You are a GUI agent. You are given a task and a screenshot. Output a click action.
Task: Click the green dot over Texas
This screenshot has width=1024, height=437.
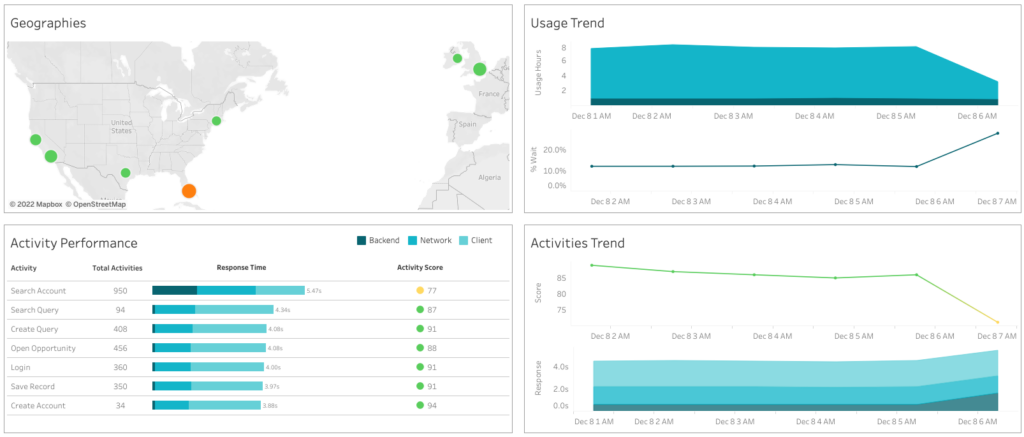[x=125, y=173]
